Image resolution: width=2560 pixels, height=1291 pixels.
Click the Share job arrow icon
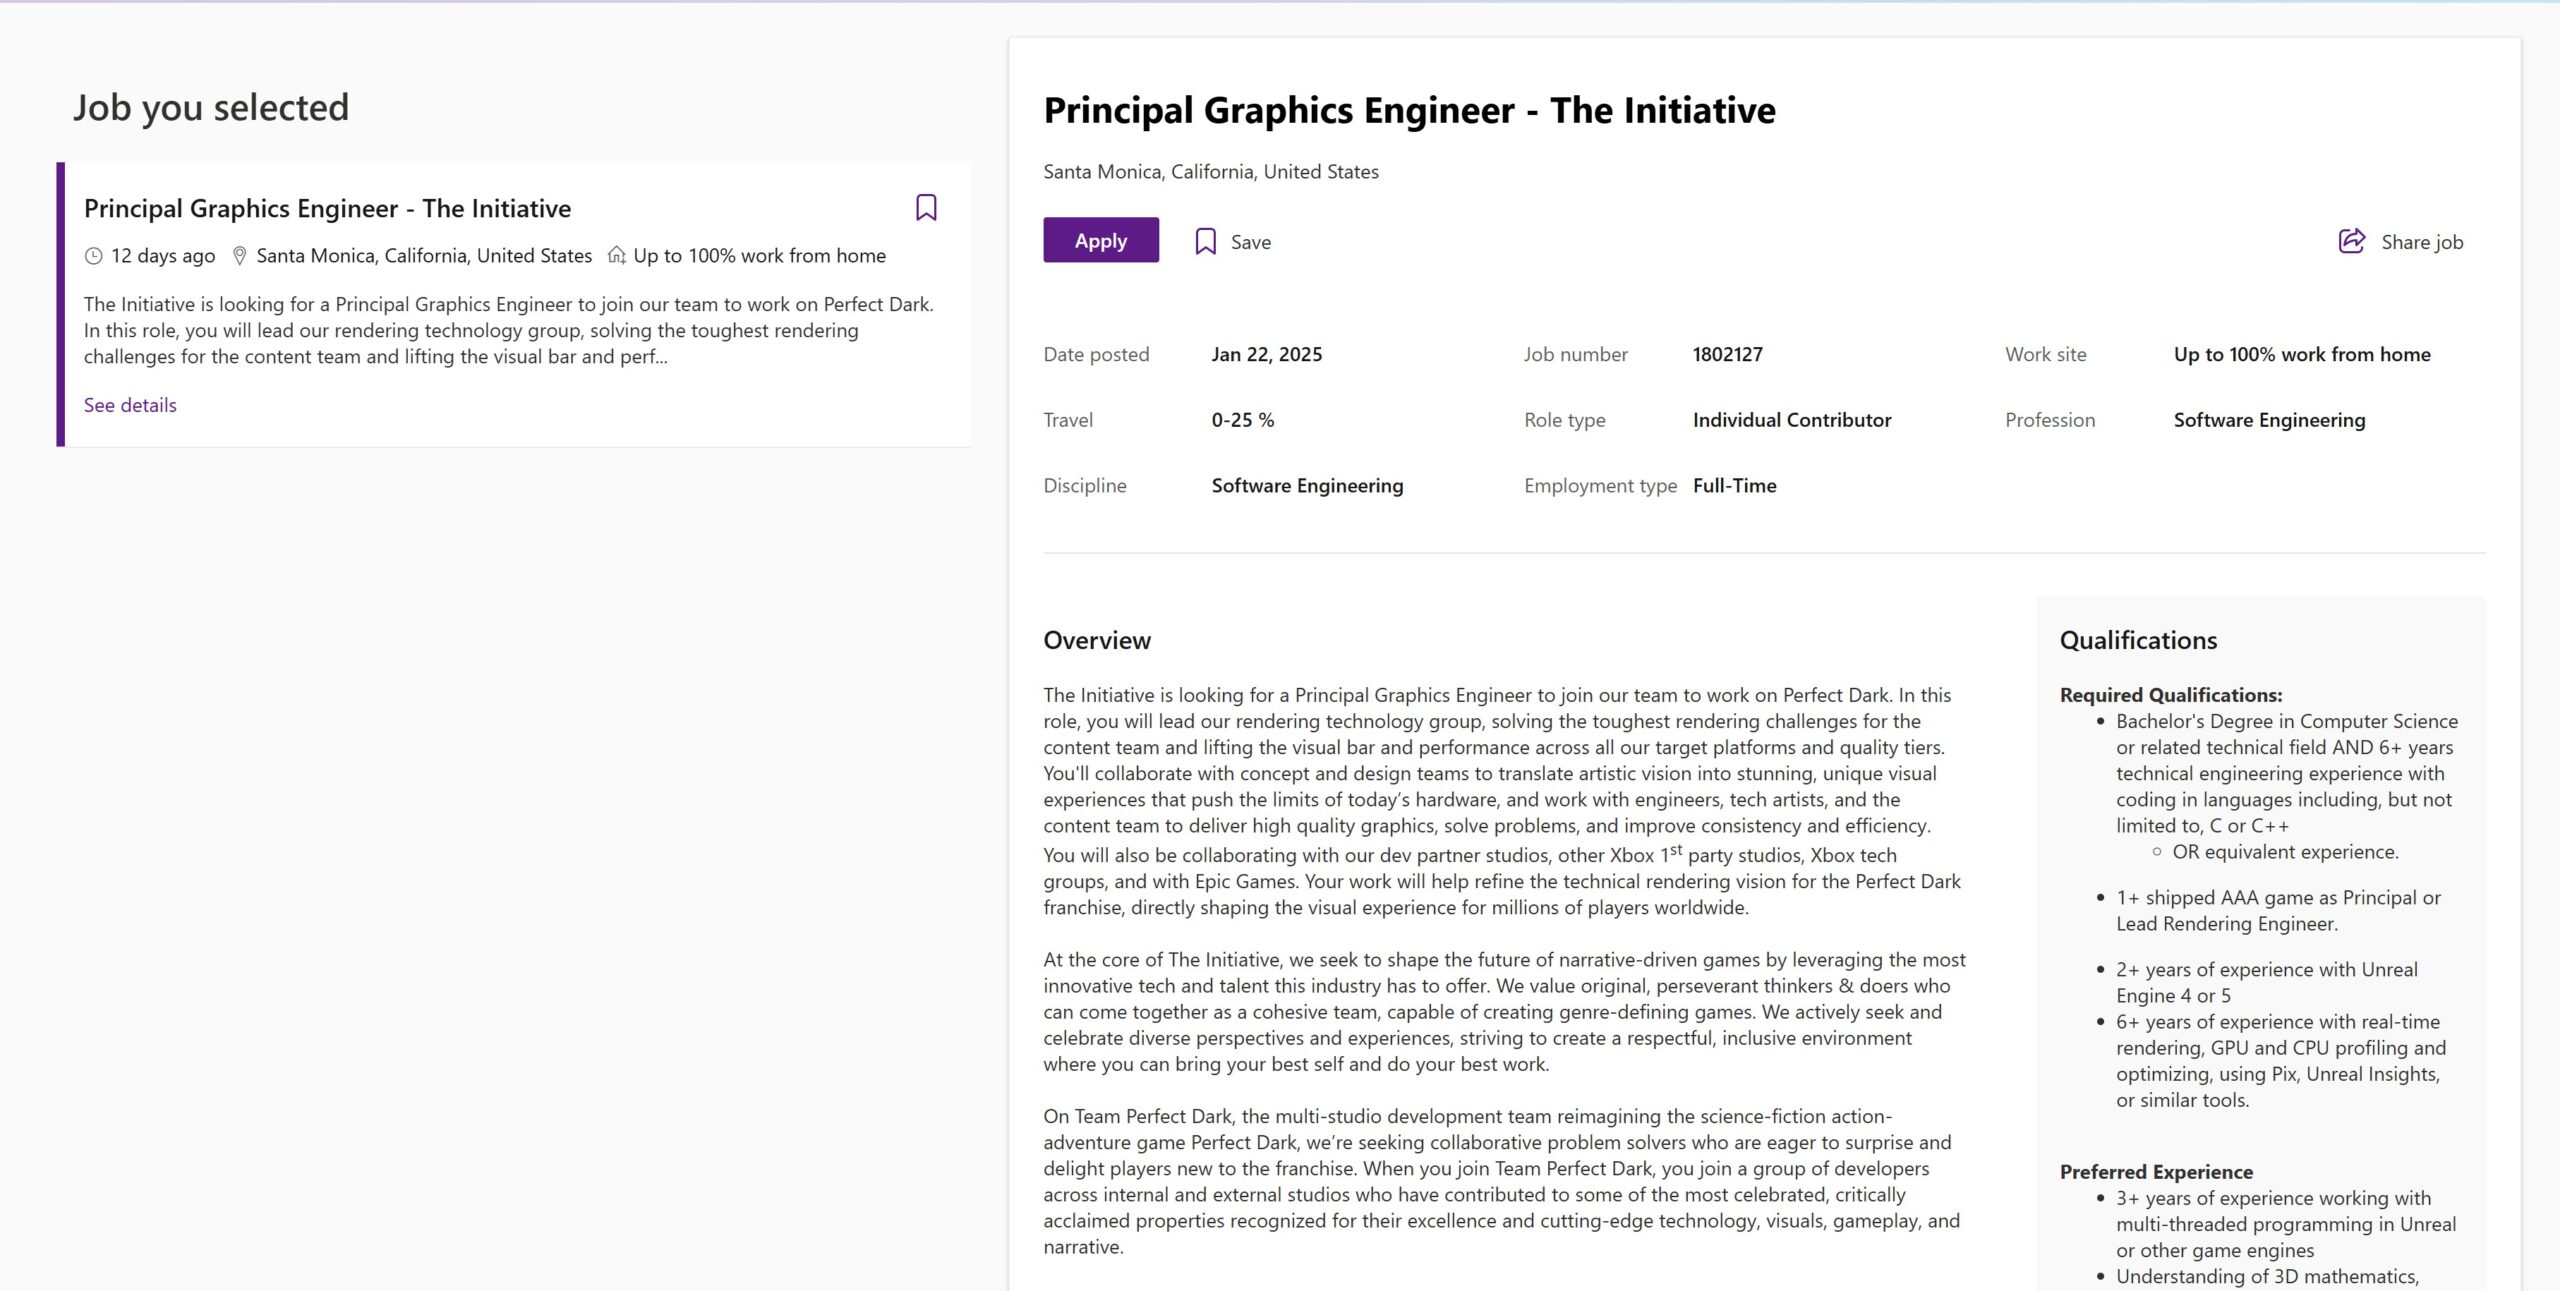[x=2351, y=241]
